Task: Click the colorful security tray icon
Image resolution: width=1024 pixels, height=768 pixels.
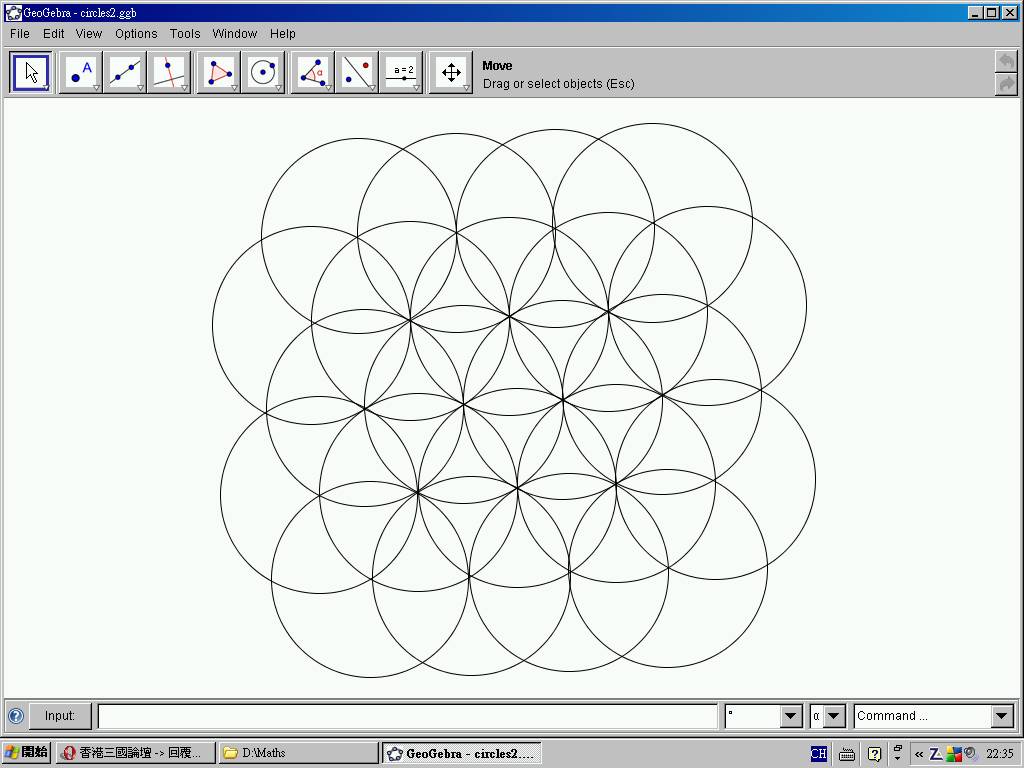Action: (953, 754)
